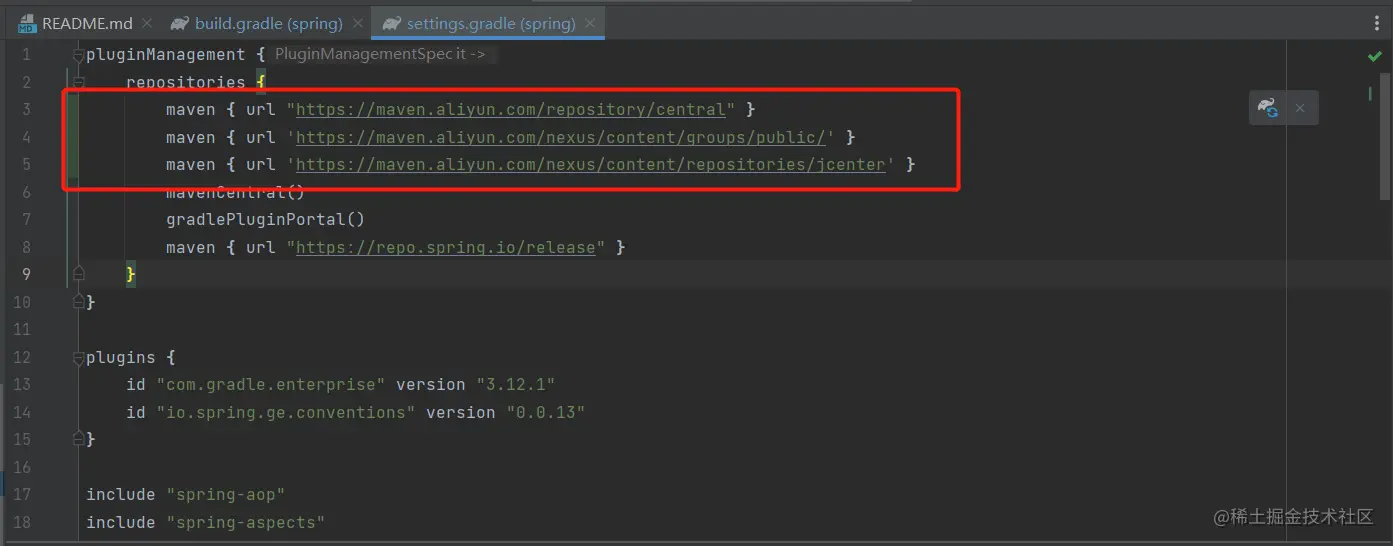Image resolution: width=1393 pixels, height=546 pixels.
Task: Click the "0.0.13" version string
Action: click(x=545, y=412)
